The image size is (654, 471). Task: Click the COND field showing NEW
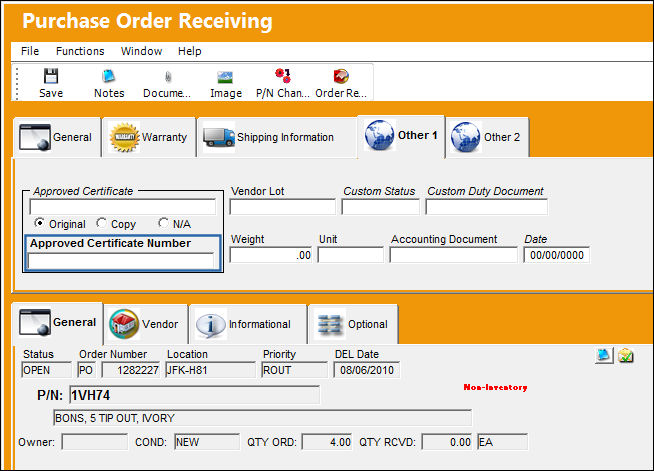click(x=207, y=442)
